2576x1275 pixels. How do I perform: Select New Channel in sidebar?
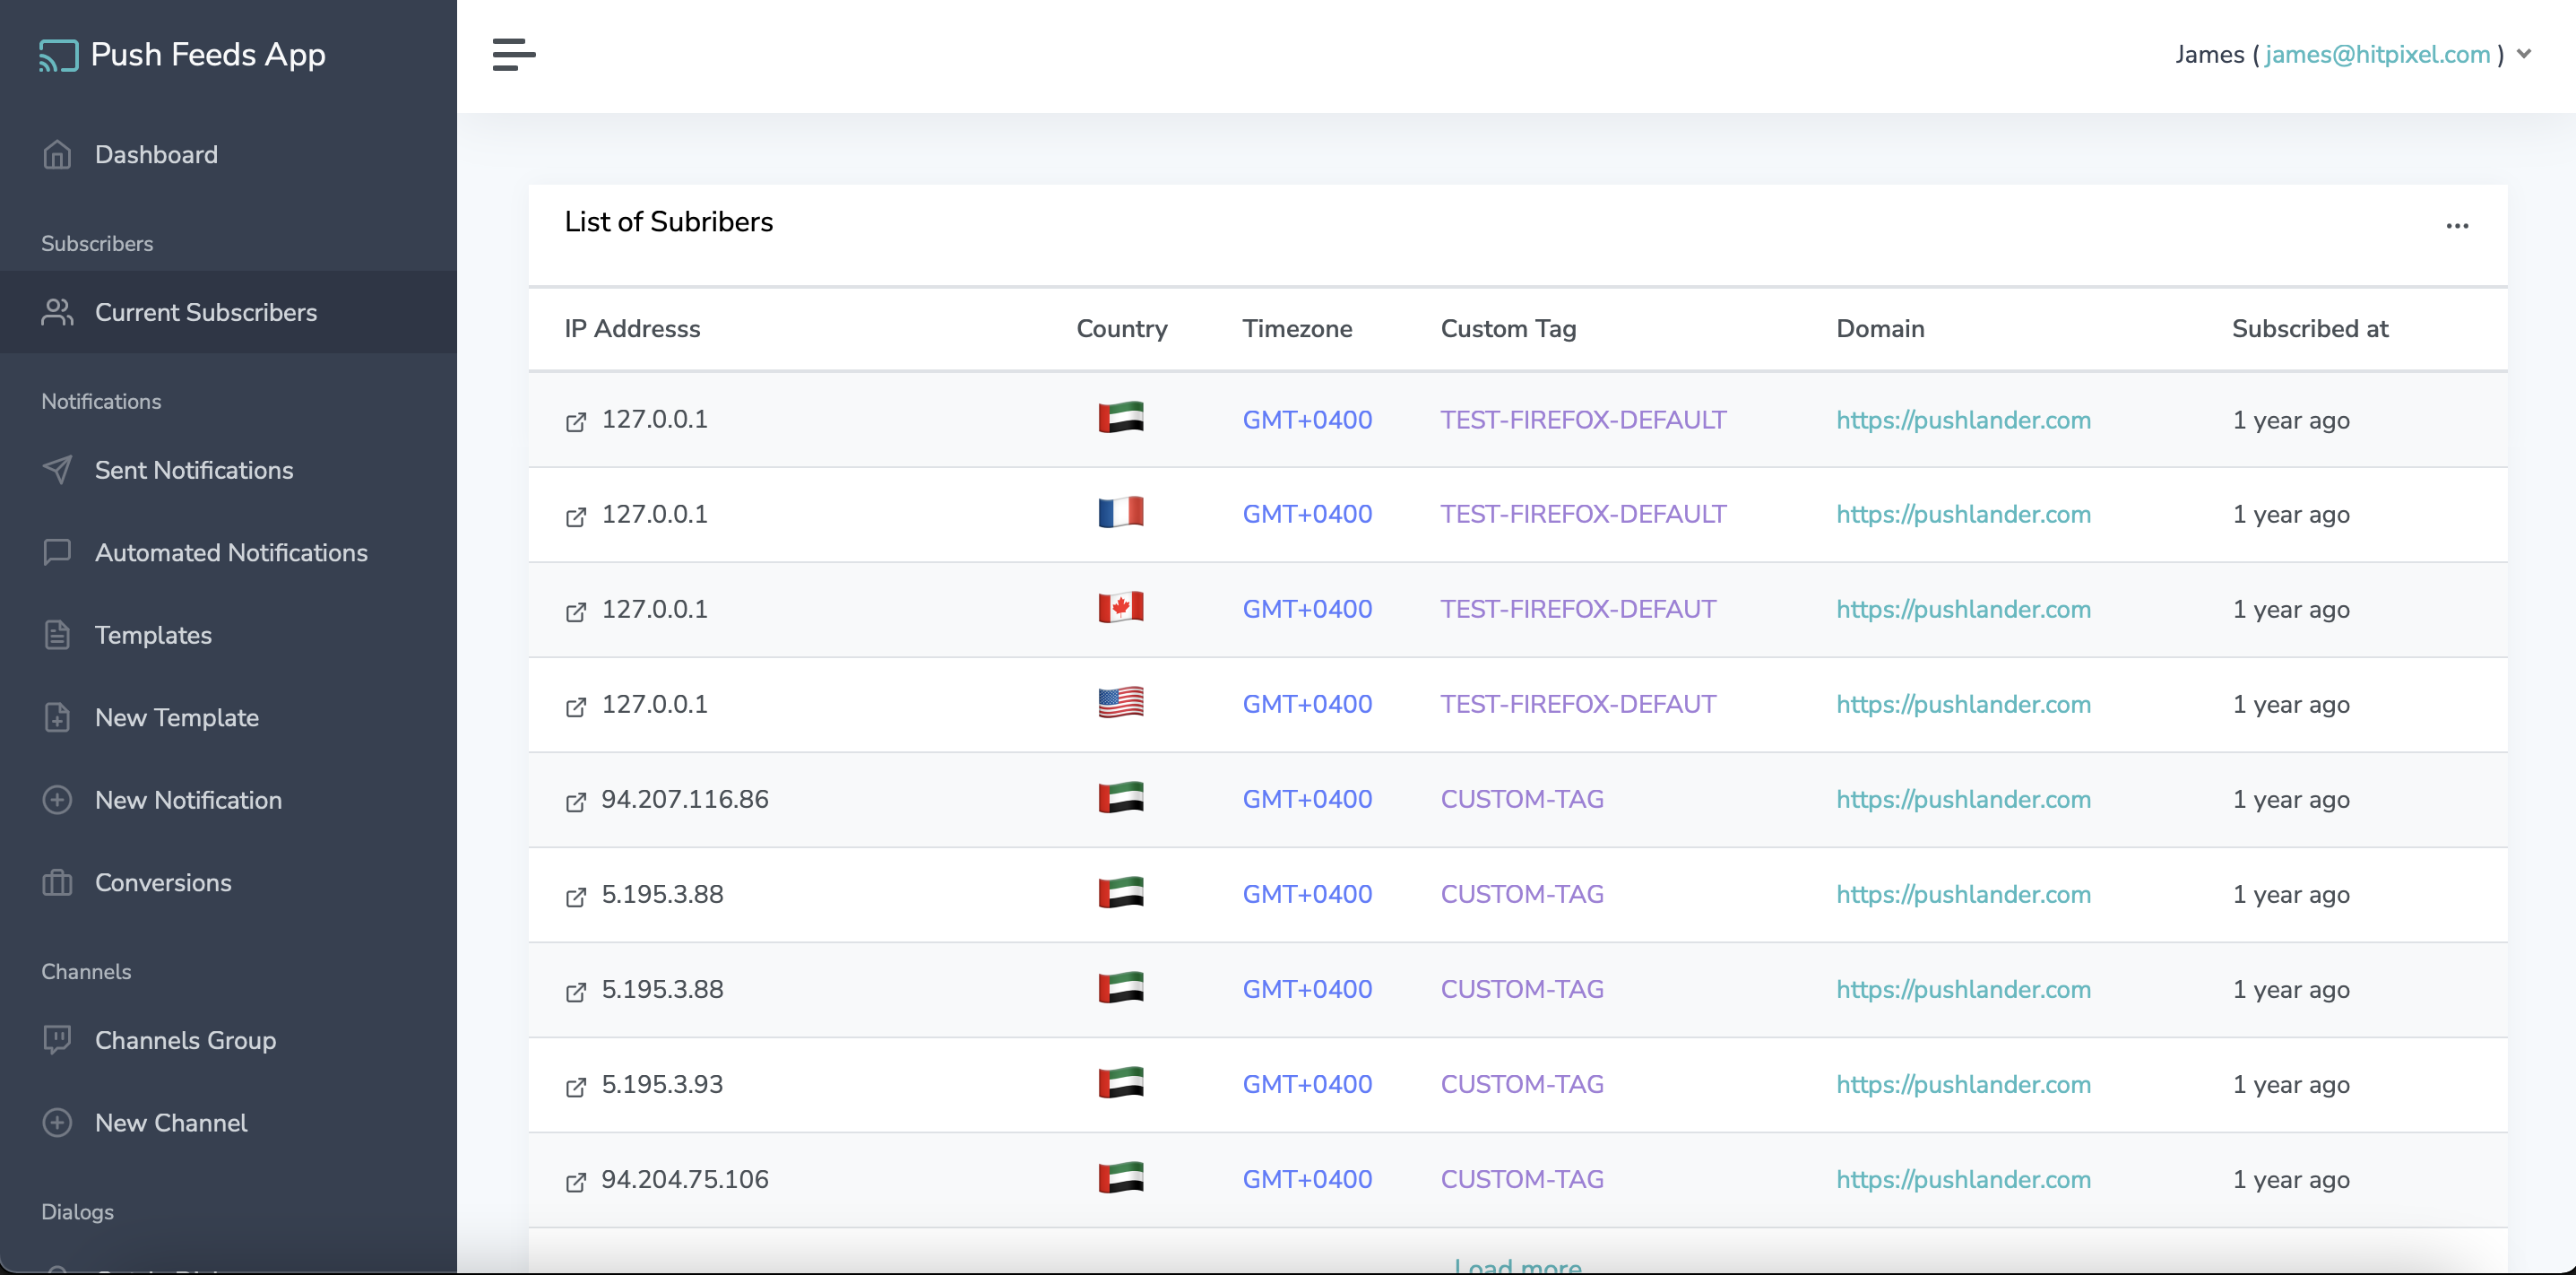[x=171, y=1122]
